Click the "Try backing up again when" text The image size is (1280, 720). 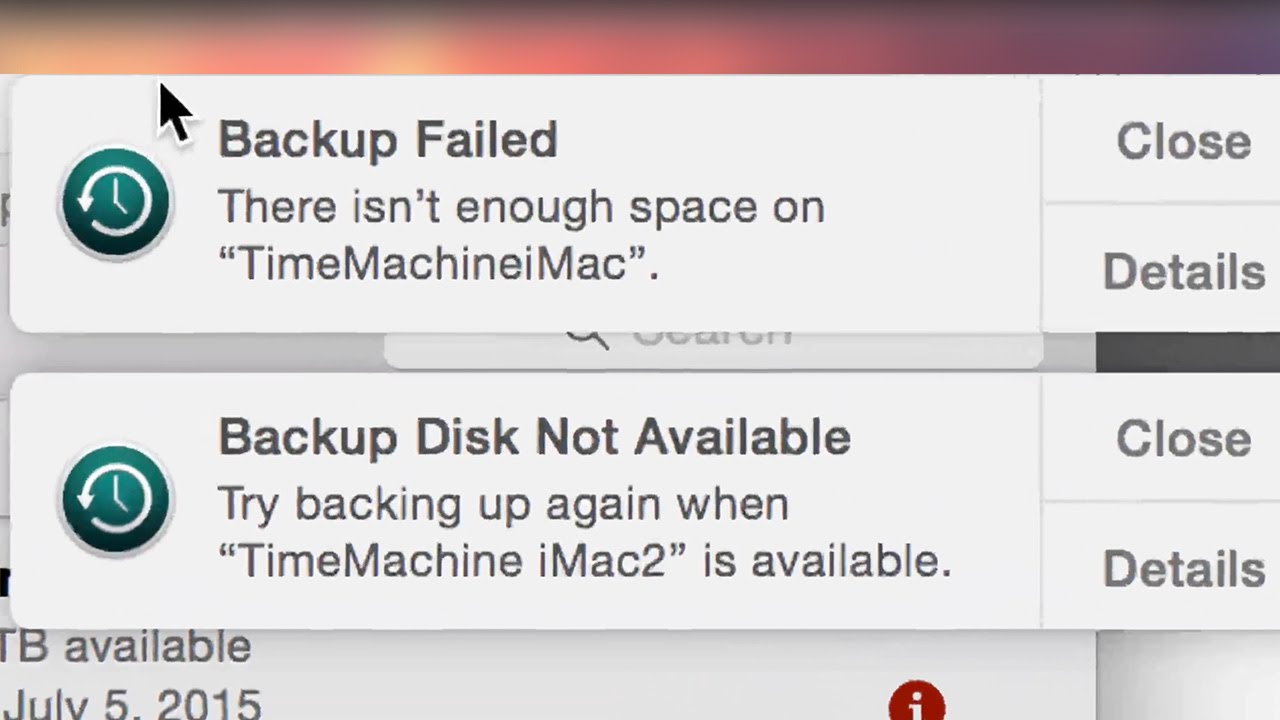pos(503,504)
